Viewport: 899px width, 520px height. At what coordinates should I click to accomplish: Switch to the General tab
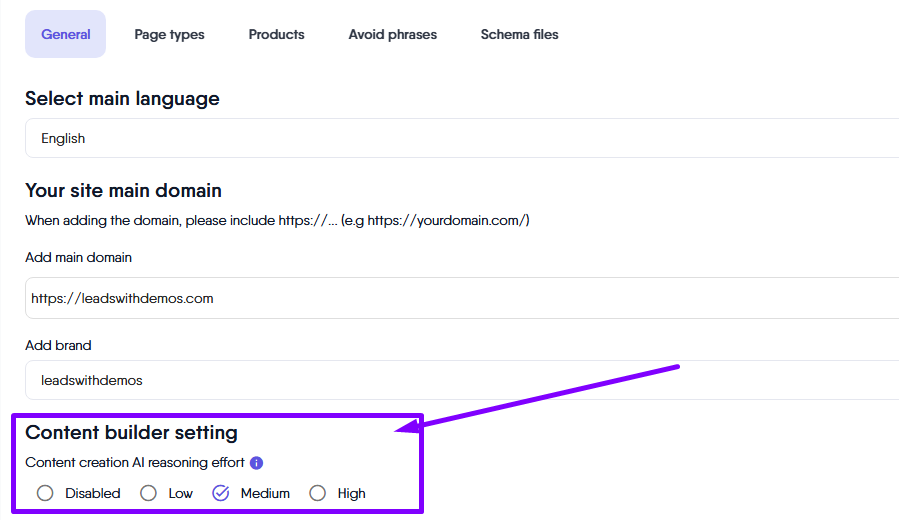click(66, 34)
